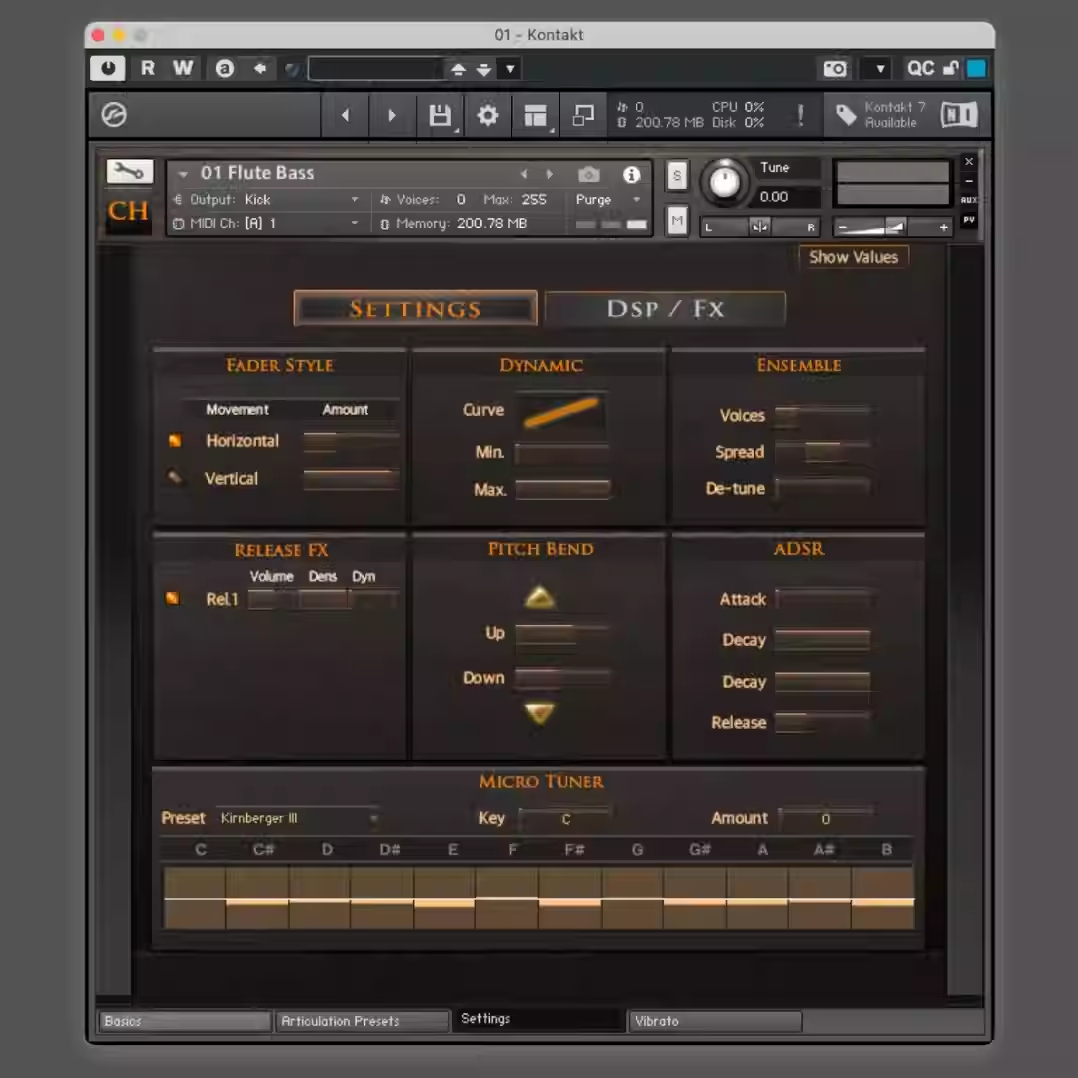The image size is (1078, 1078).
Task: Click the lock icon next to QC
Action: click(951, 68)
